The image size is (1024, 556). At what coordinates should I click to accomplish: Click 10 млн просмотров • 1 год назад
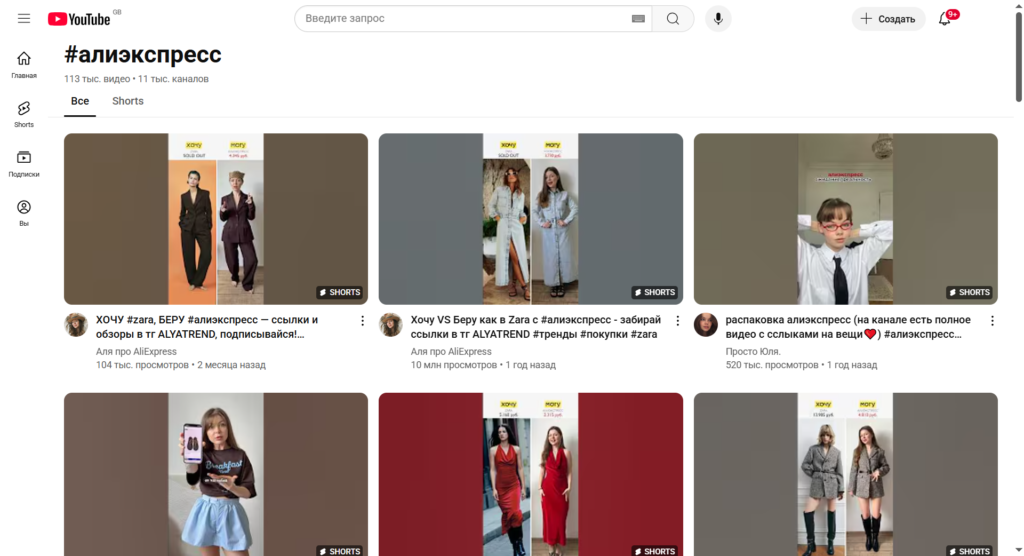483,365
